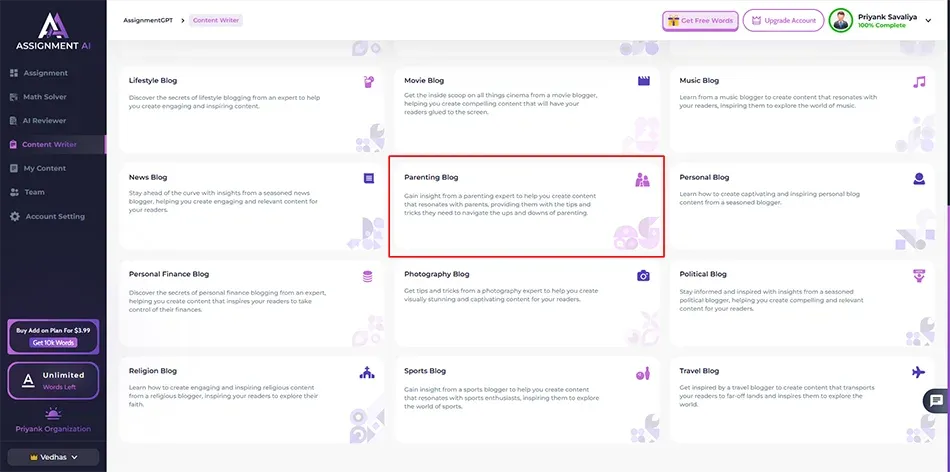Click the Photography Blog camera icon
This screenshot has width=950, height=472.
(643, 275)
